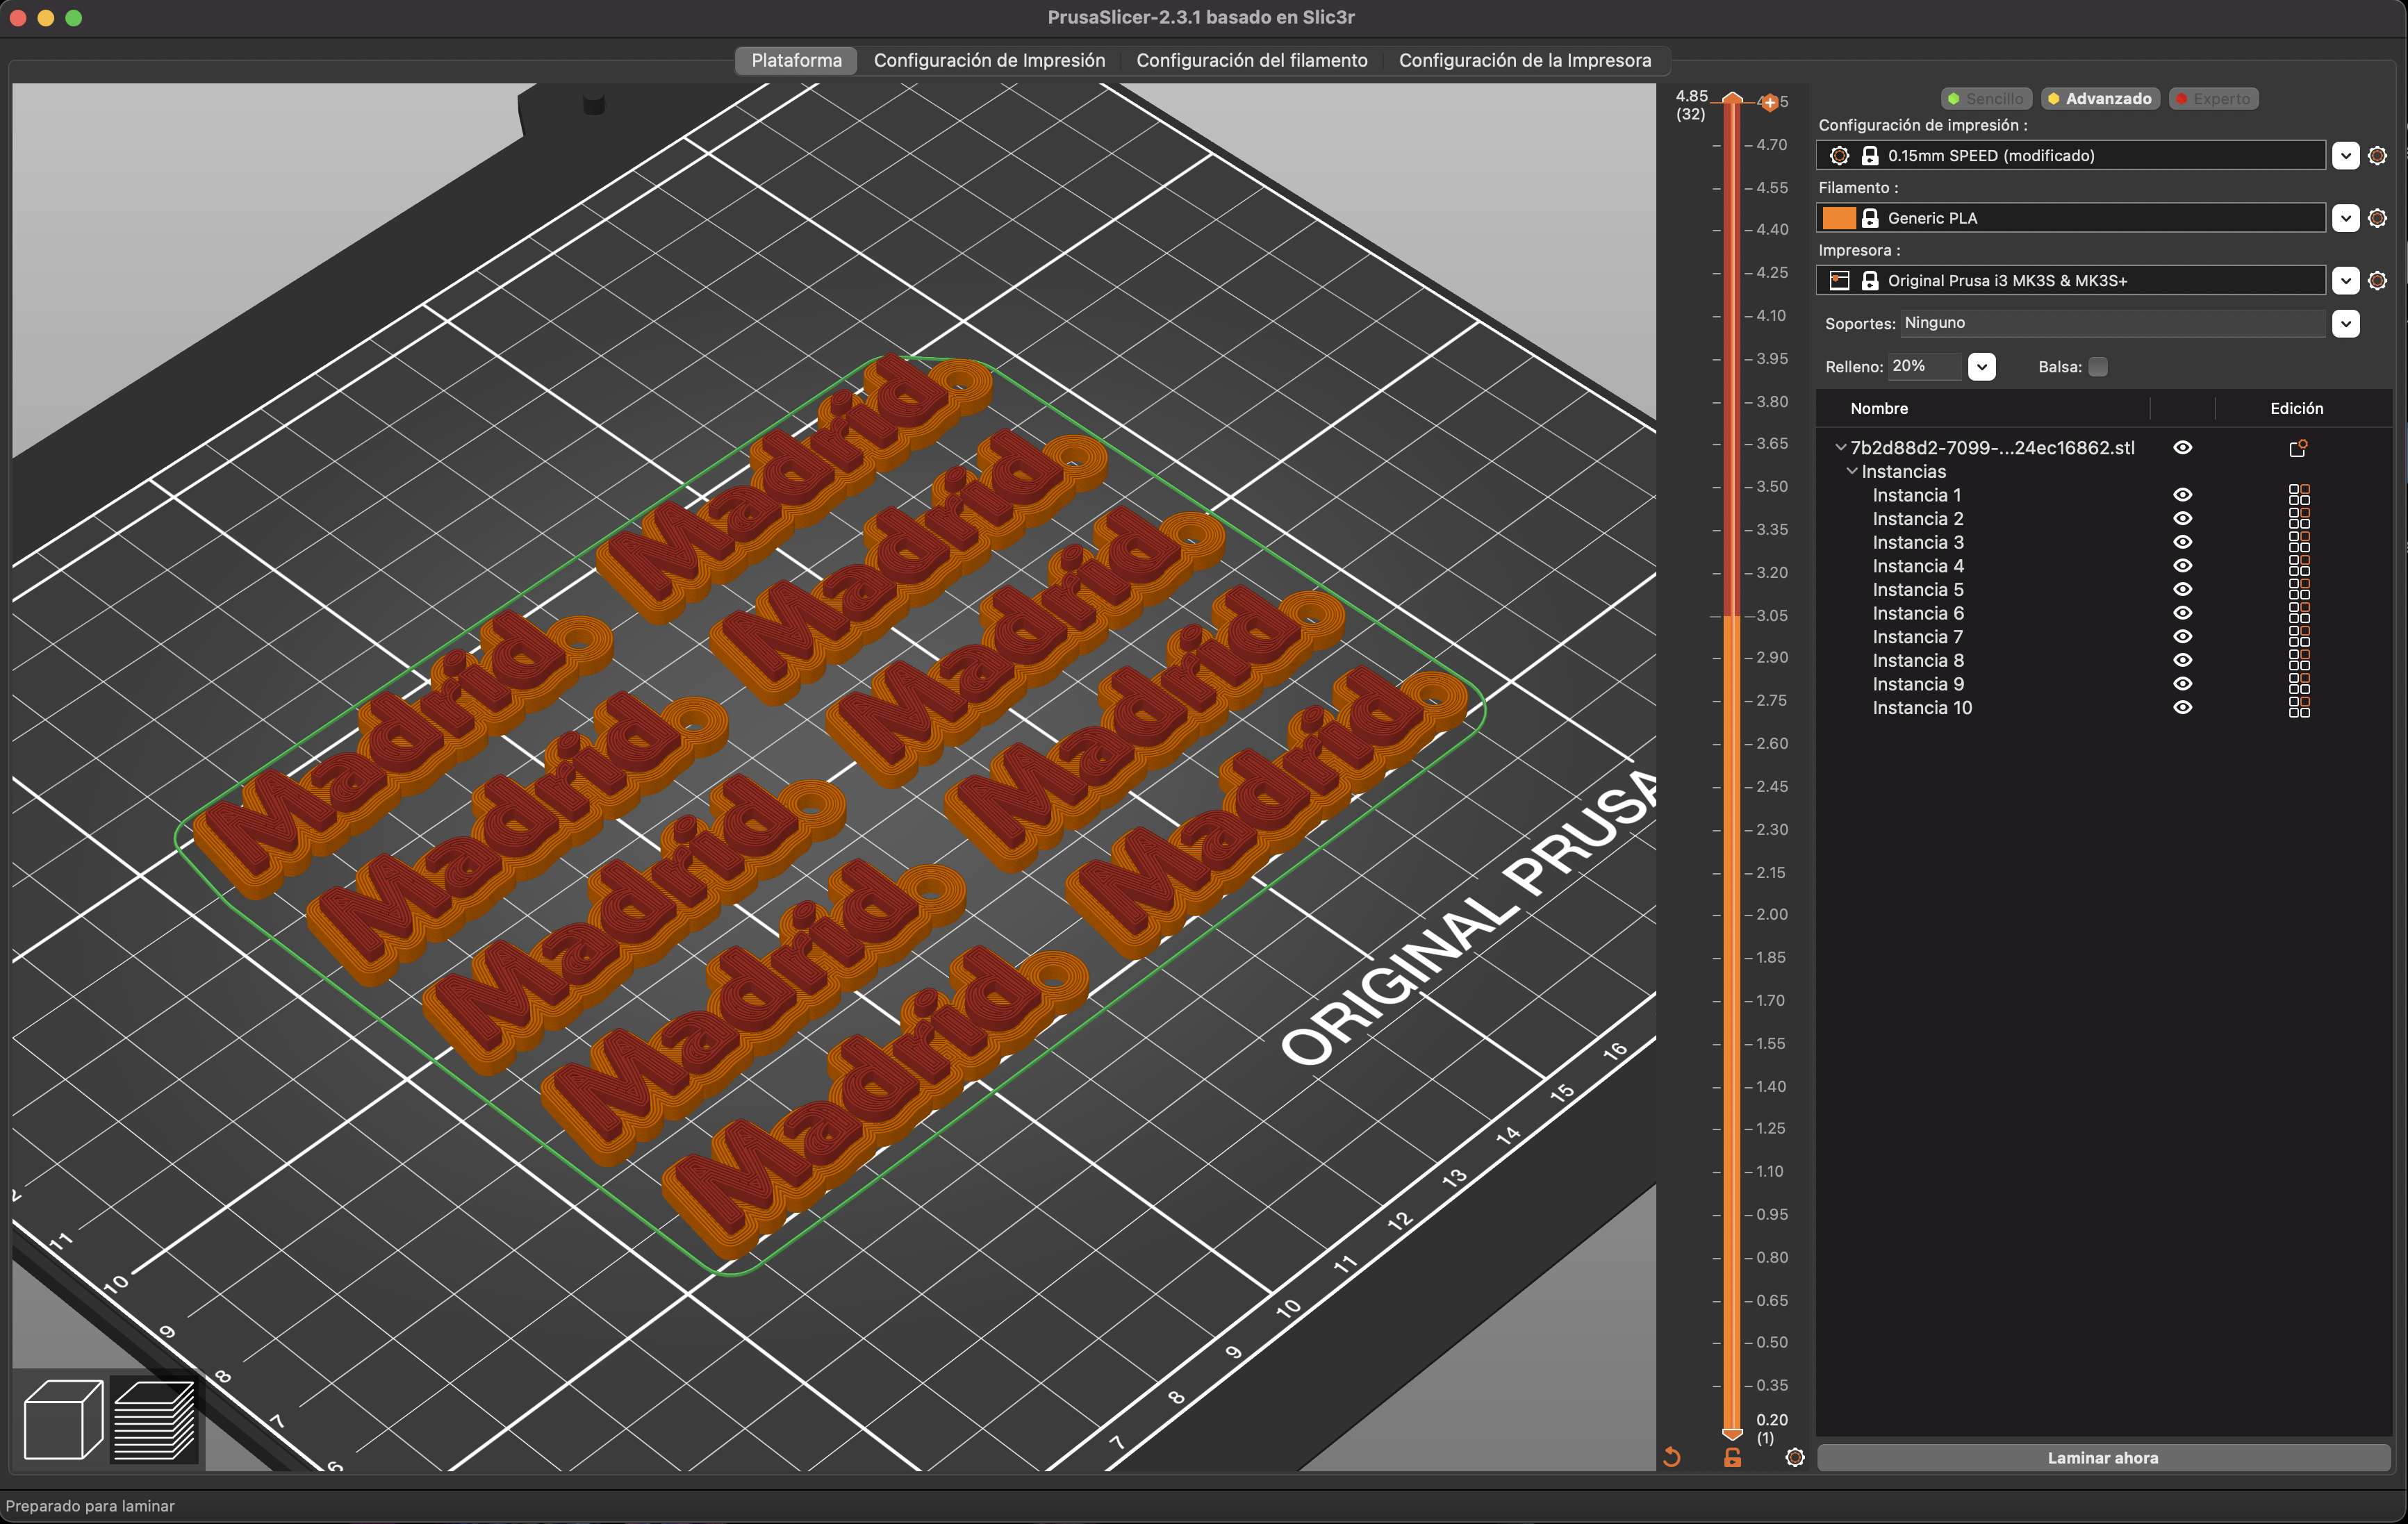Open print configuration preset dropdown arrow

(2346, 156)
